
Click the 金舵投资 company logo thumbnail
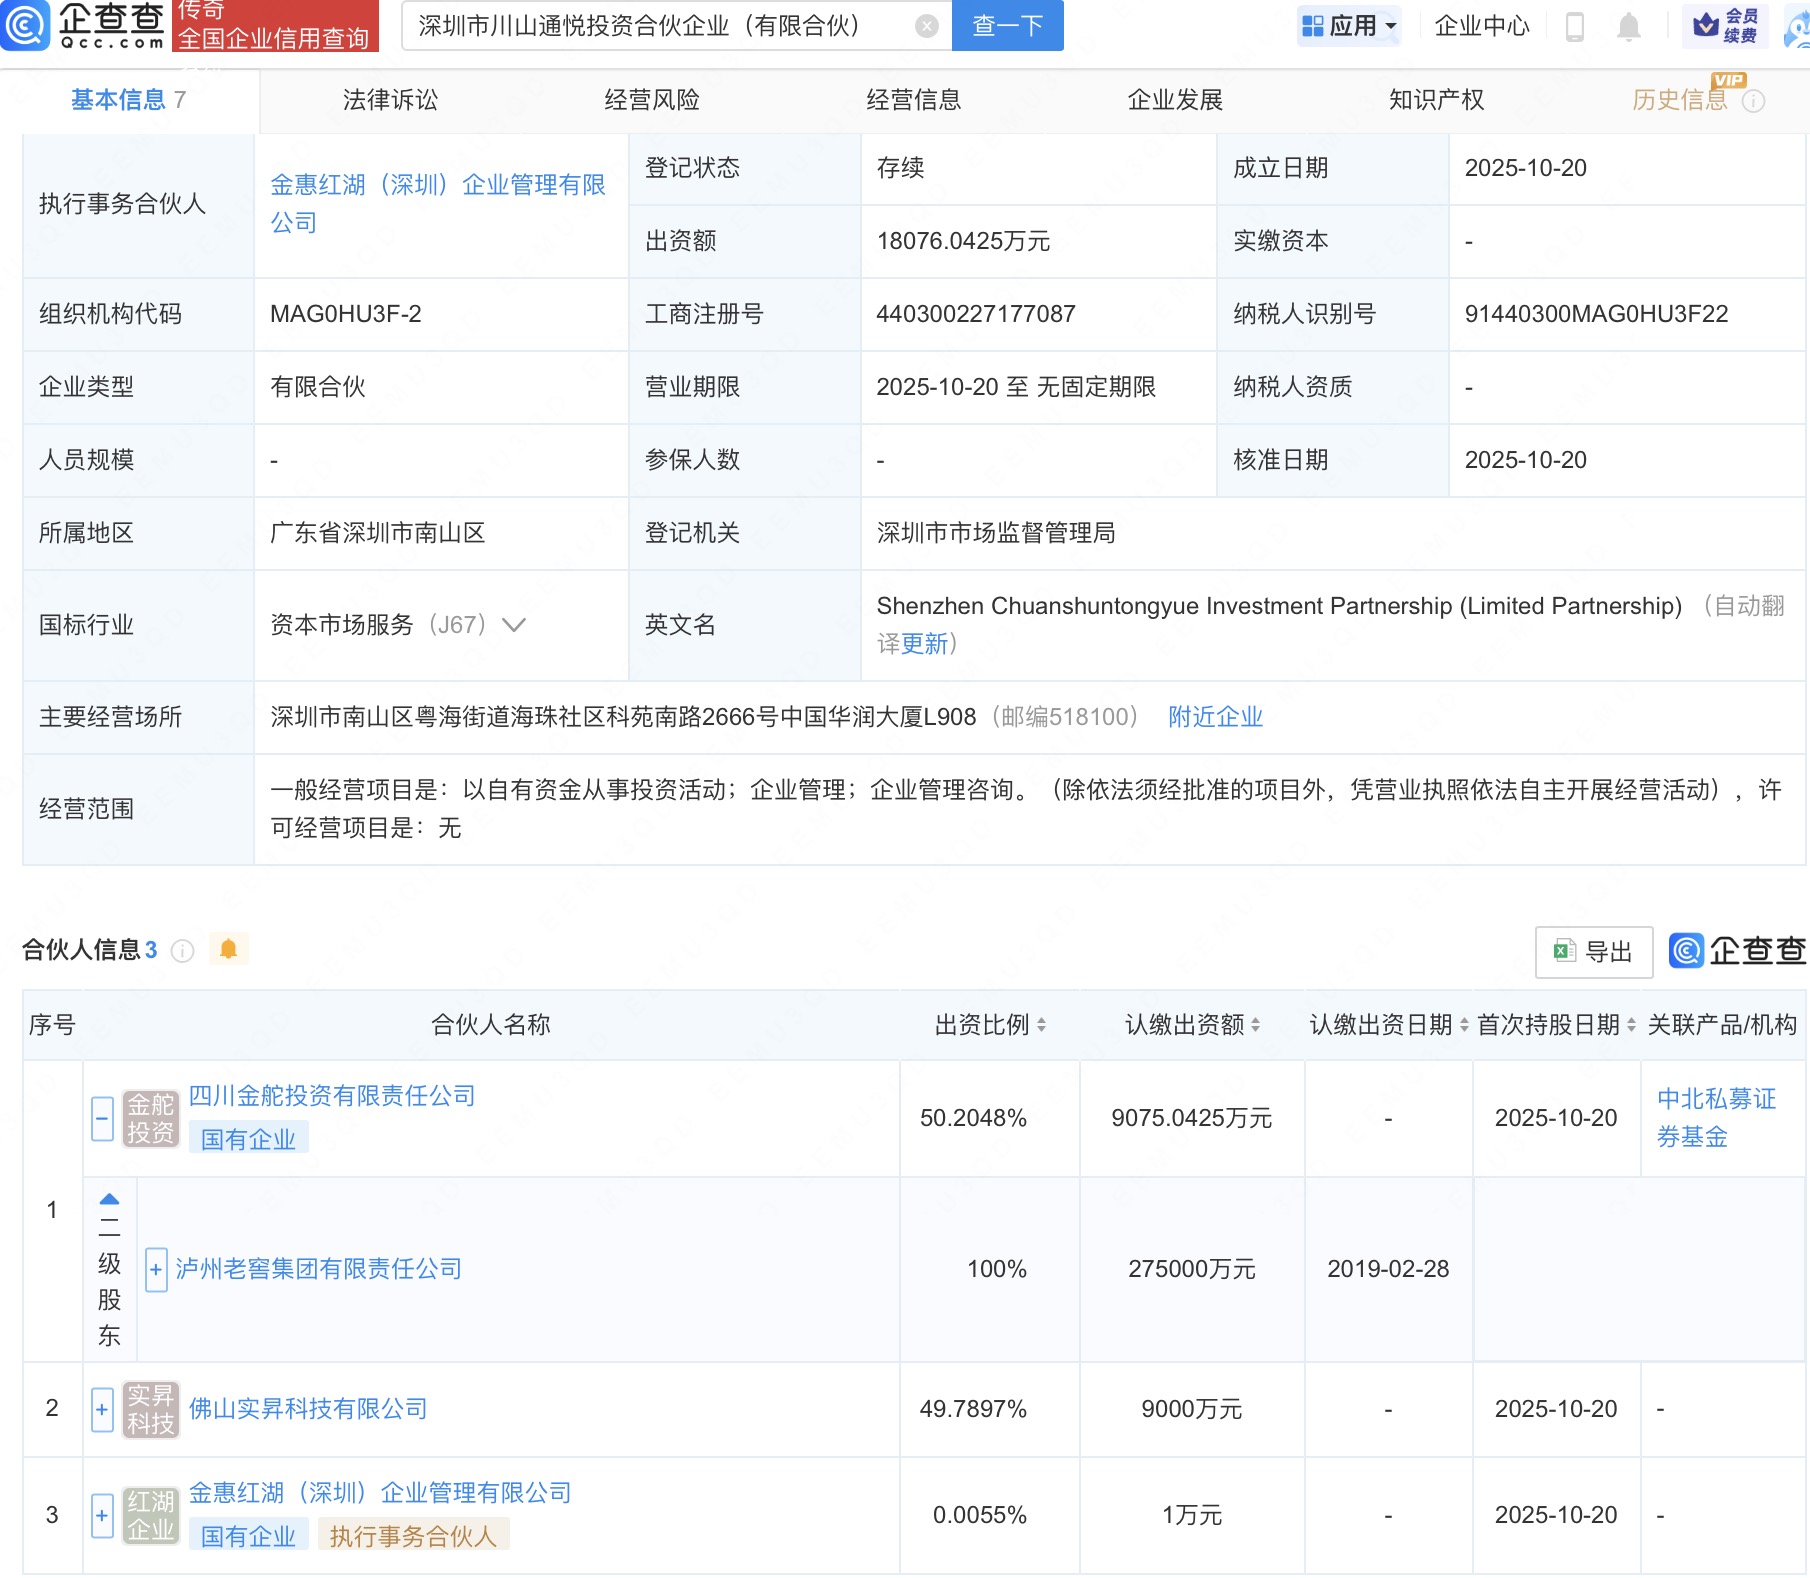pos(150,1118)
